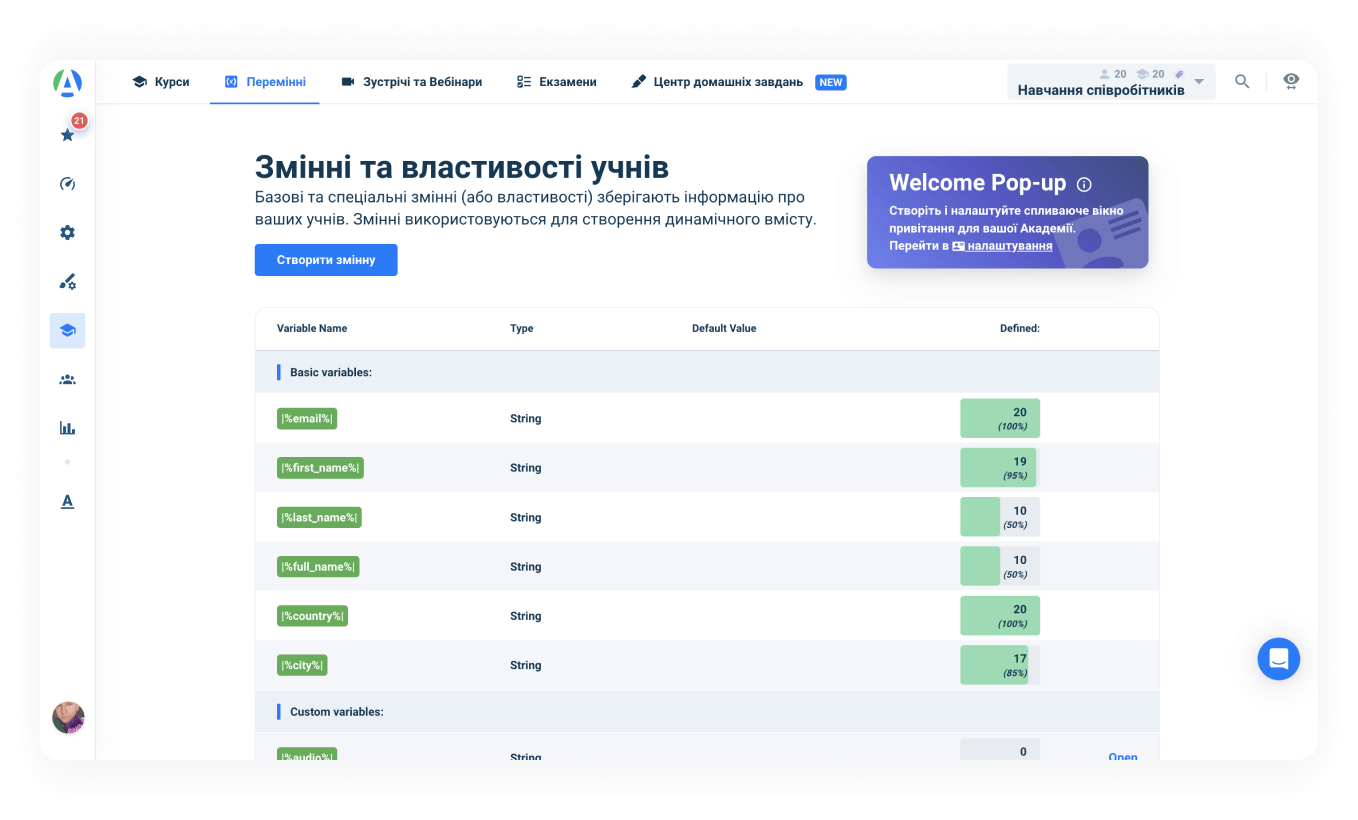
Task: Open the bar chart reports icon
Action: pos(68,428)
